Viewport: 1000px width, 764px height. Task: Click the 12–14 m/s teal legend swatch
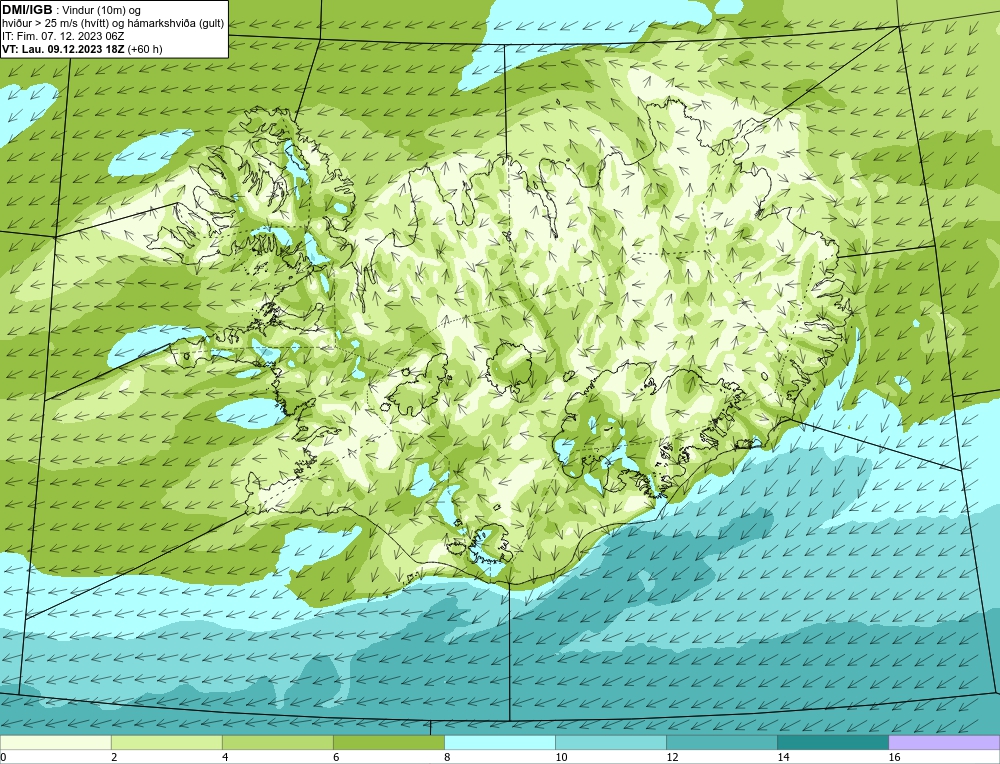tap(721, 742)
